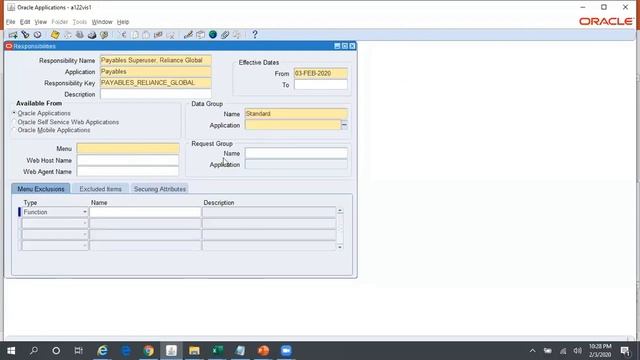Image resolution: width=640 pixels, height=360 pixels.
Task: Click the Print toolbar icon
Action: click(x=92, y=35)
